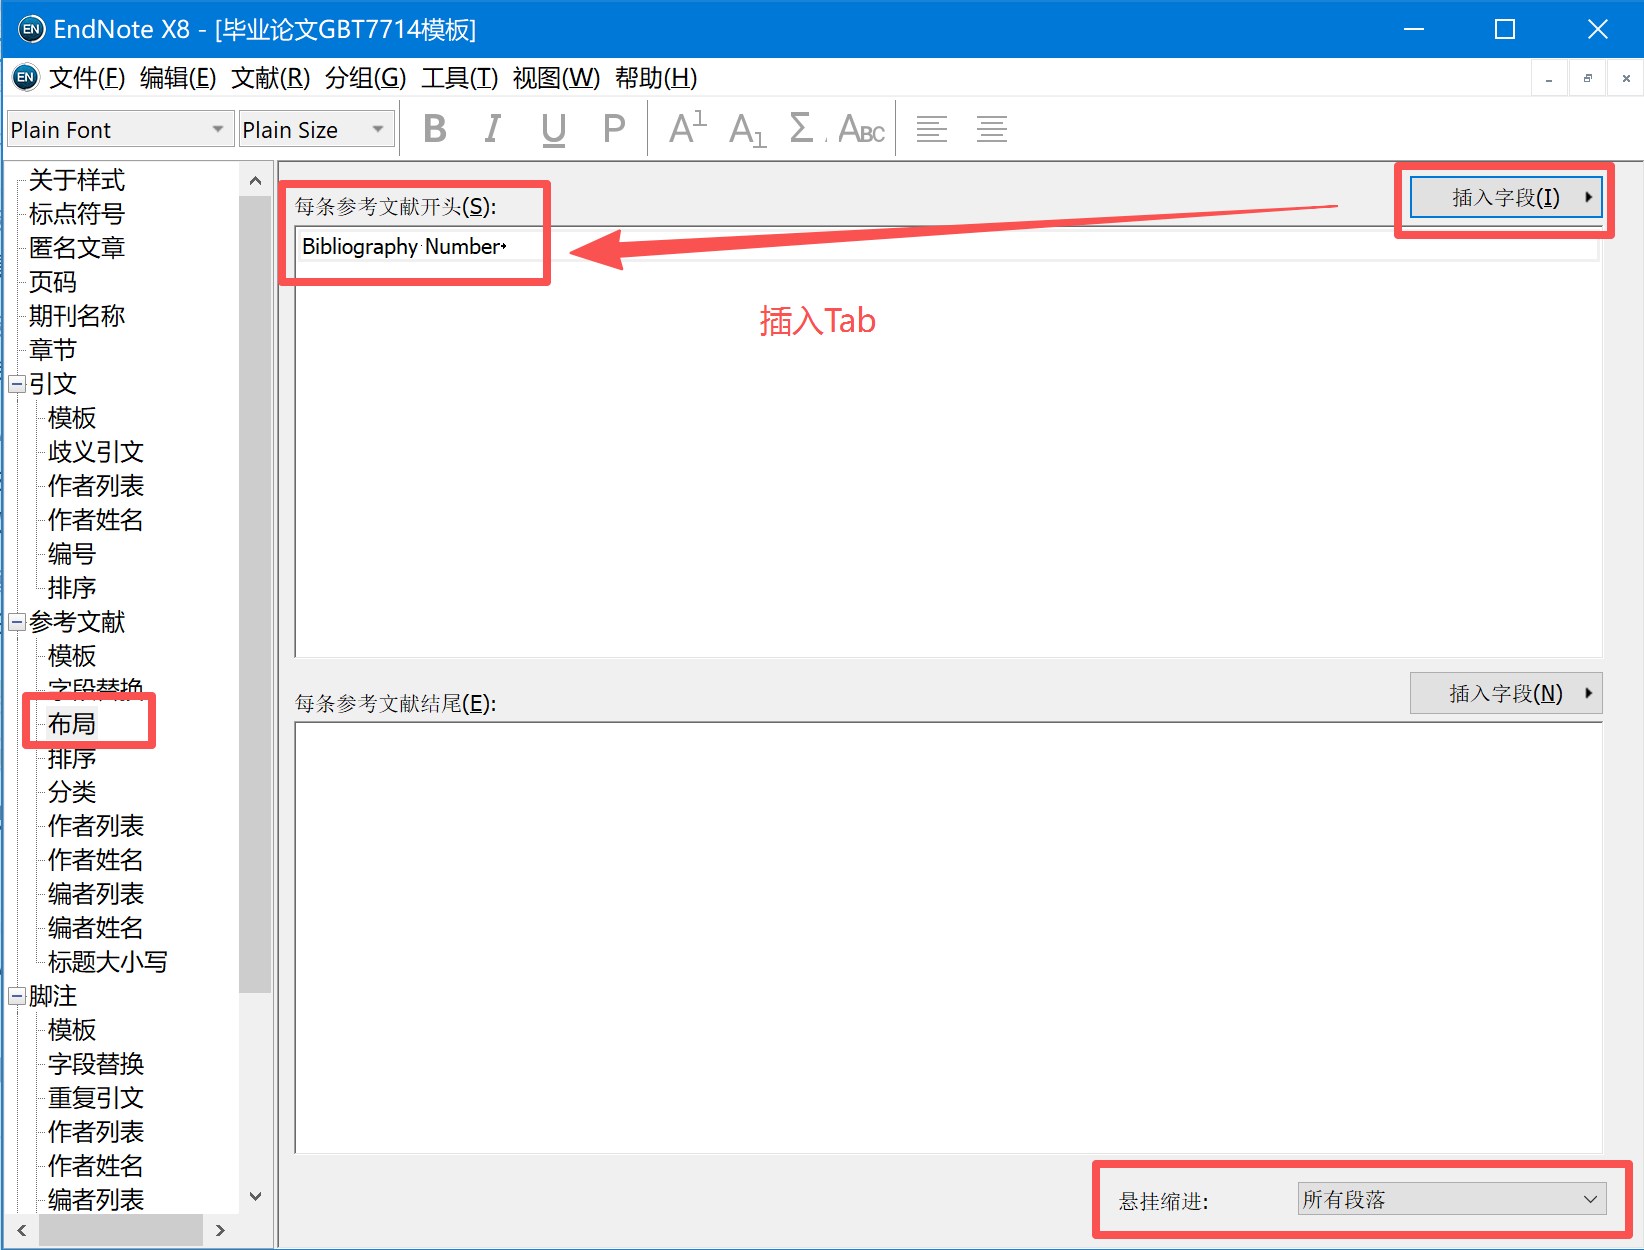
Task: Click the Justify alignment icon
Action: tap(992, 129)
